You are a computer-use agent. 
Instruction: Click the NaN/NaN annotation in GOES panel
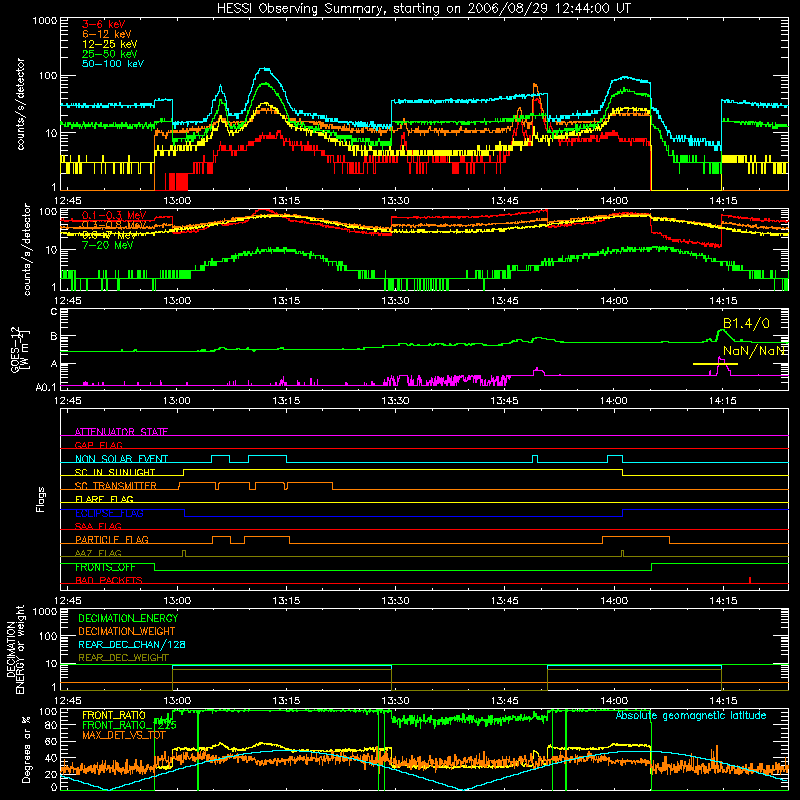pyautogui.click(x=754, y=351)
